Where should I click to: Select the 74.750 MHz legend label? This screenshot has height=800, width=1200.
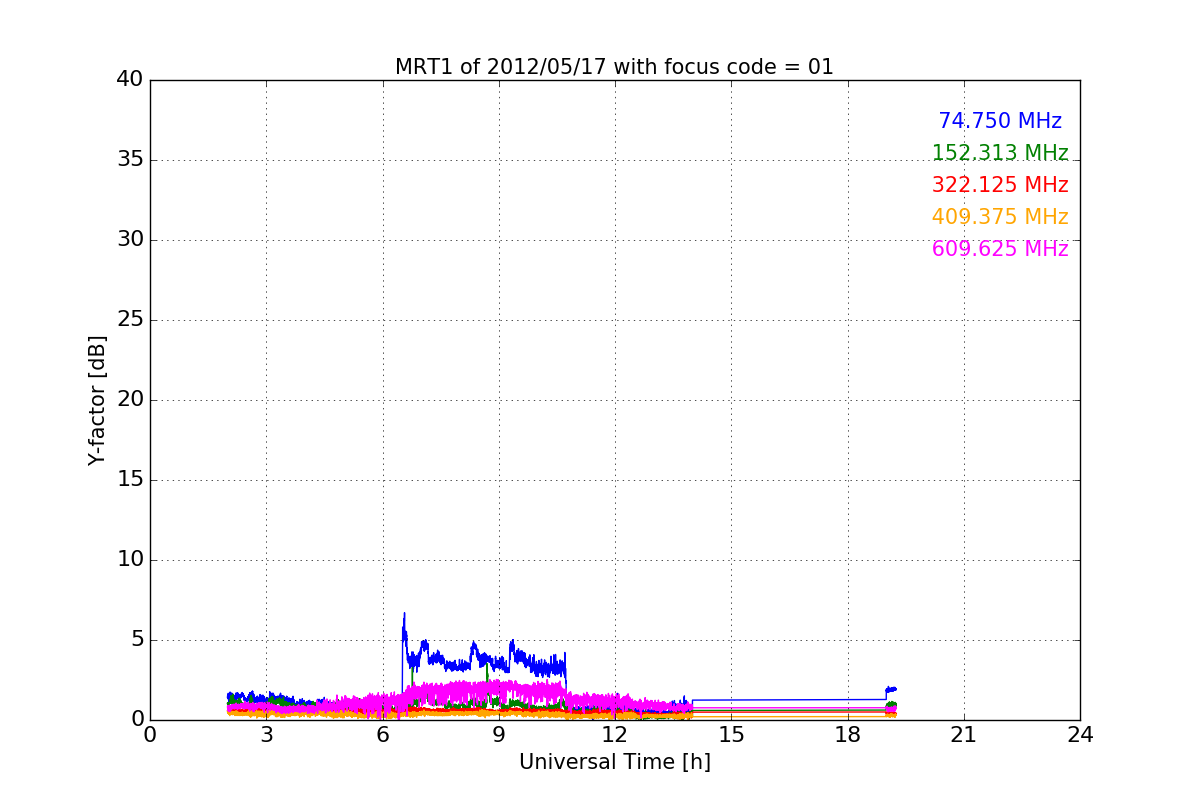pyautogui.click(x=1000, y=121)
